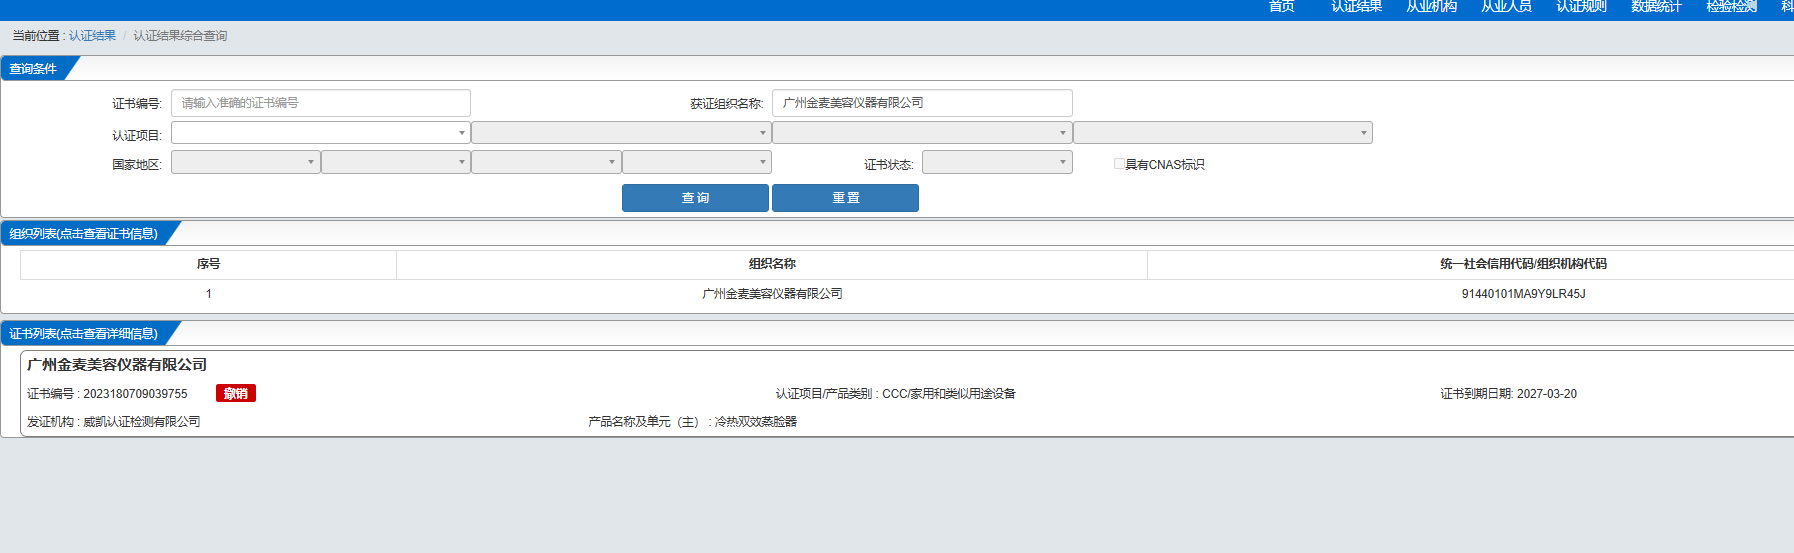Click the red 撤销 status badge
The image size is (1794, 553).
(x=236, y=394)
